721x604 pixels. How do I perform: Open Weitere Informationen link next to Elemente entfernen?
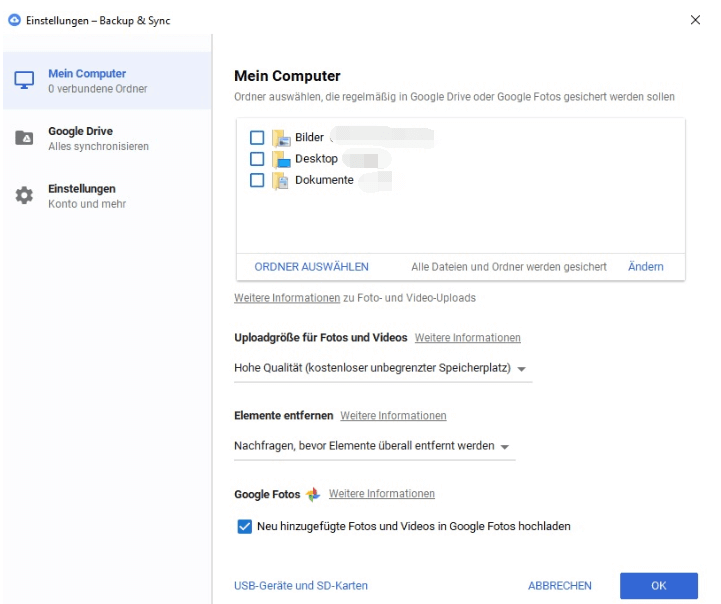coord(393,416)
